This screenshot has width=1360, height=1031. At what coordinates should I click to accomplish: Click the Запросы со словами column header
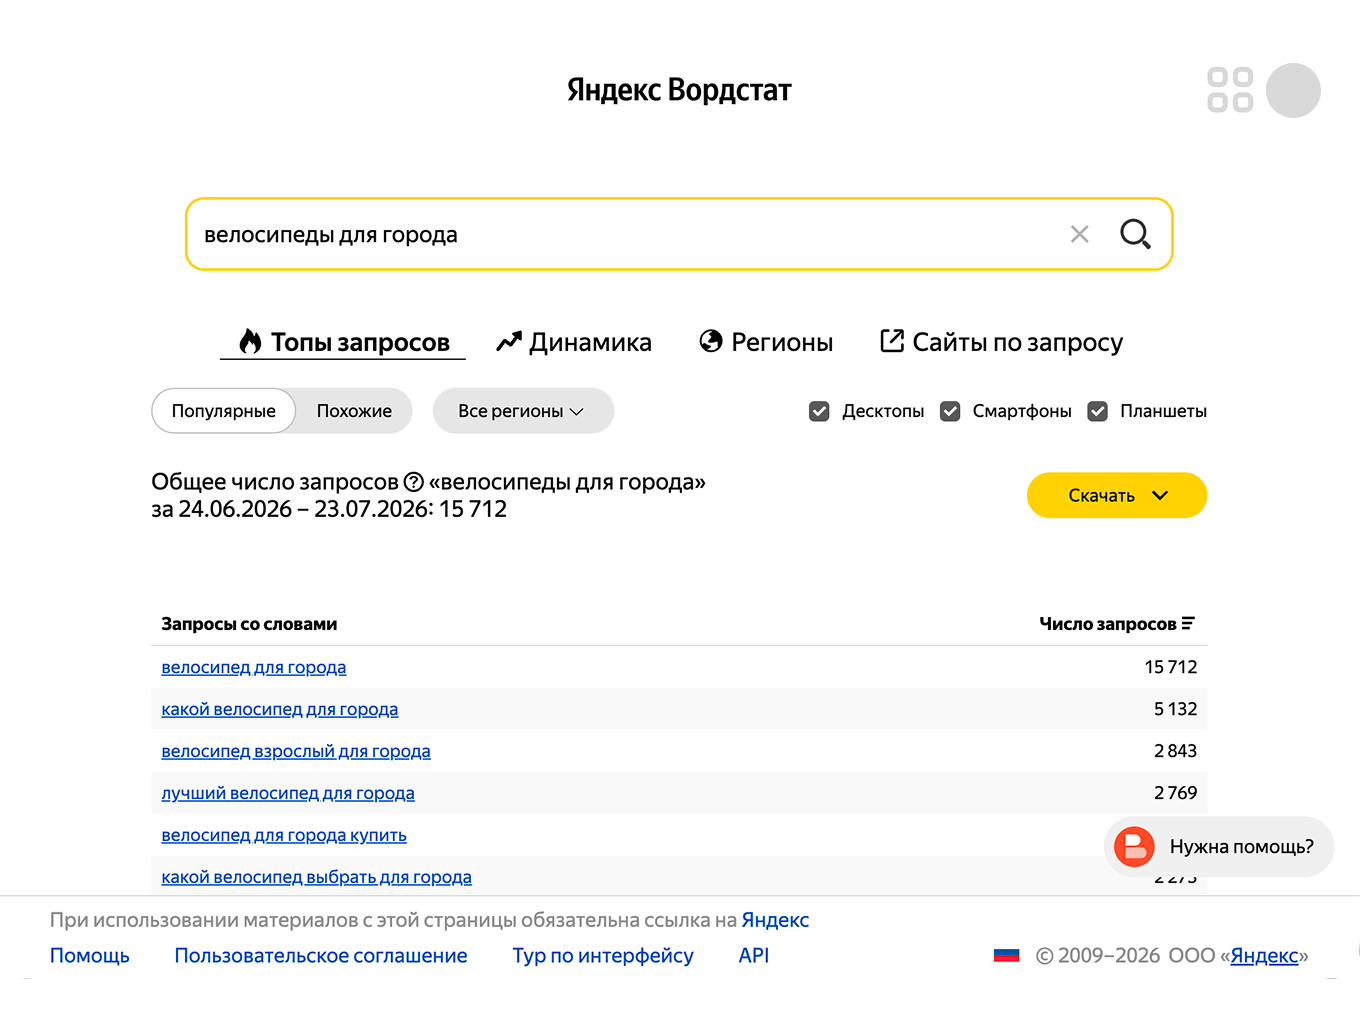(x=249, y=624)
